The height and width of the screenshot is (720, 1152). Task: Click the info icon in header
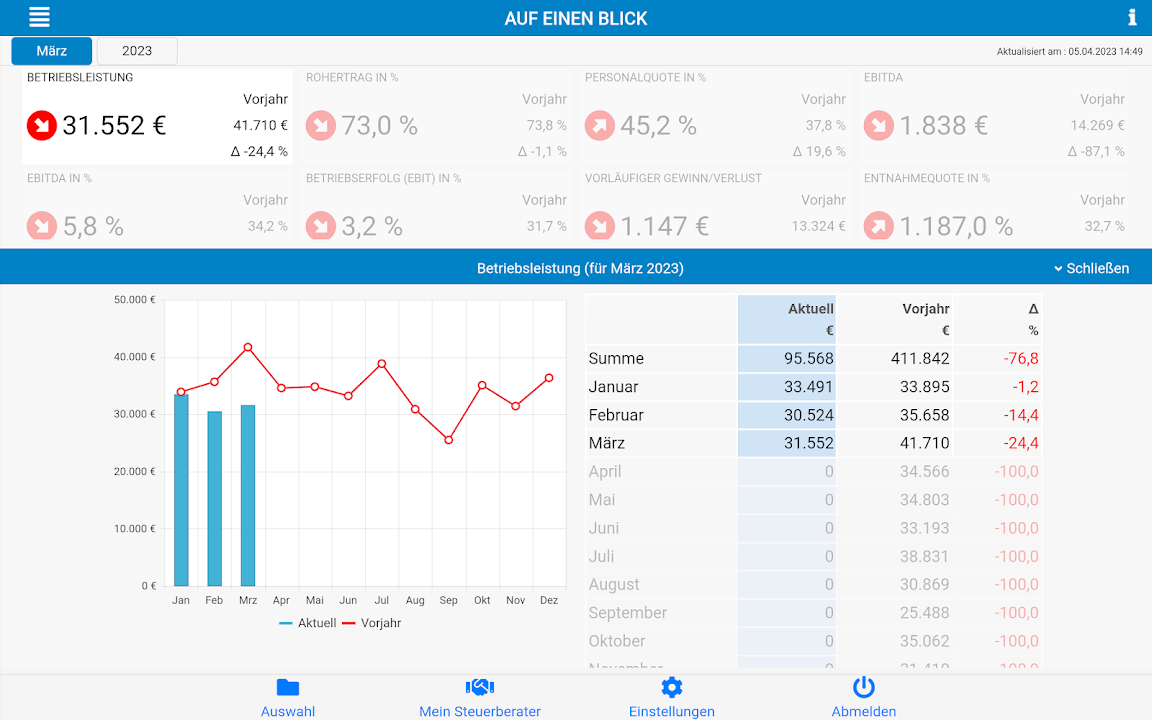1132,17
